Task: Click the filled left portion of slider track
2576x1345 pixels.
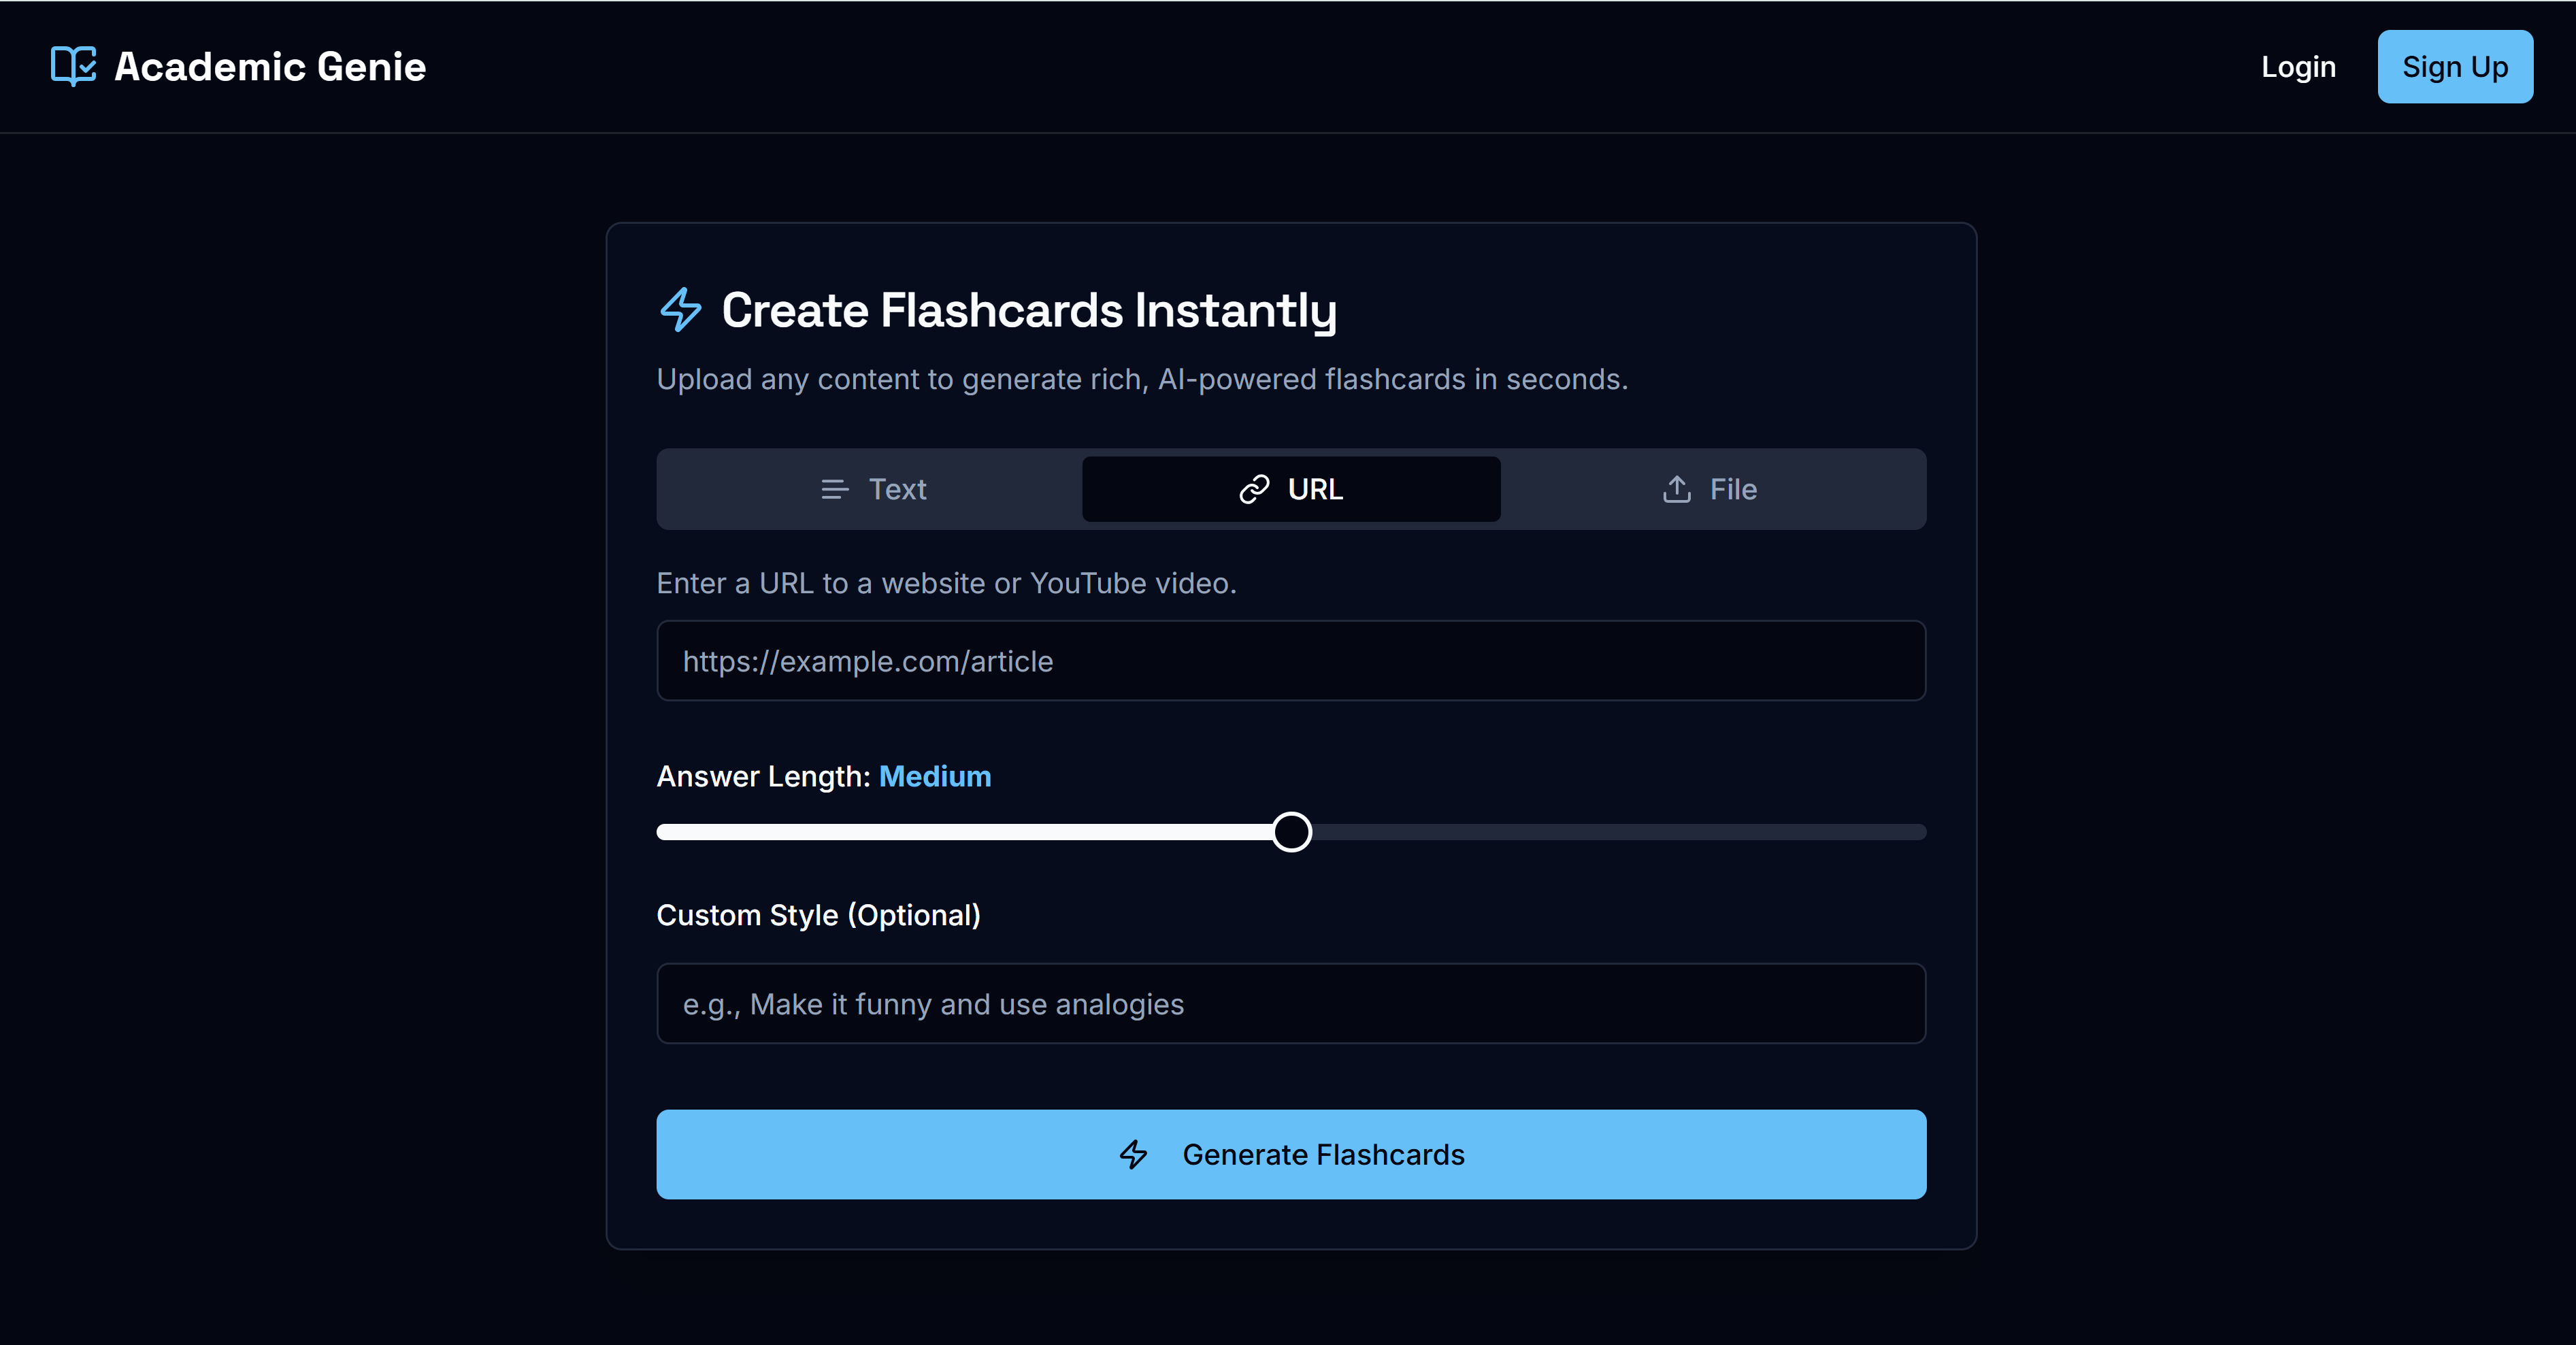Action: (960, 832)
